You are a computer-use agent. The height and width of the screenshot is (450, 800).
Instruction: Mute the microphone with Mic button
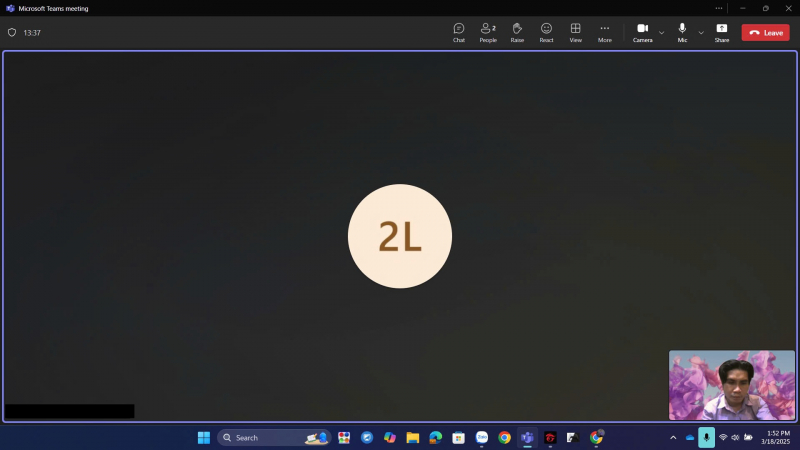pos(682,32)
